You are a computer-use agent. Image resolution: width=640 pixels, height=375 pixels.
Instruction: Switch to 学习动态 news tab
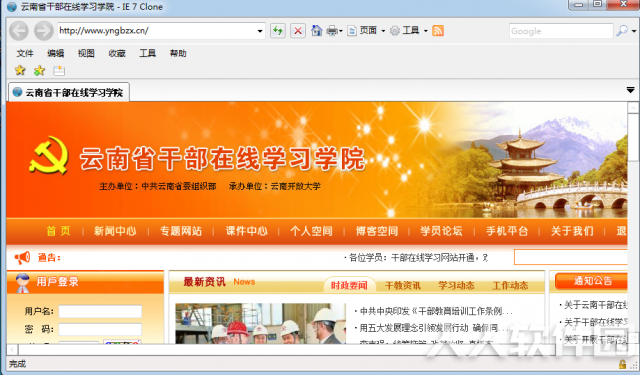tap(456, 285)
